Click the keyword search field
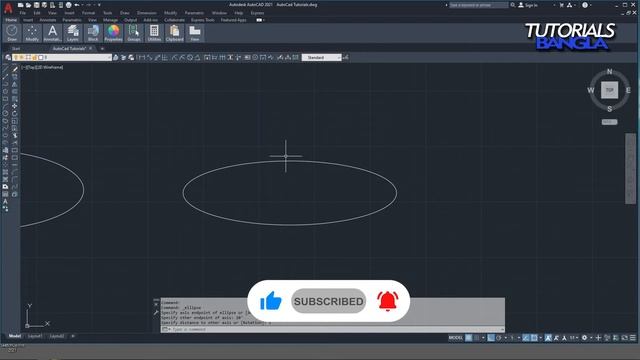Viewport: 640px width, 360px height. point(478,5)
